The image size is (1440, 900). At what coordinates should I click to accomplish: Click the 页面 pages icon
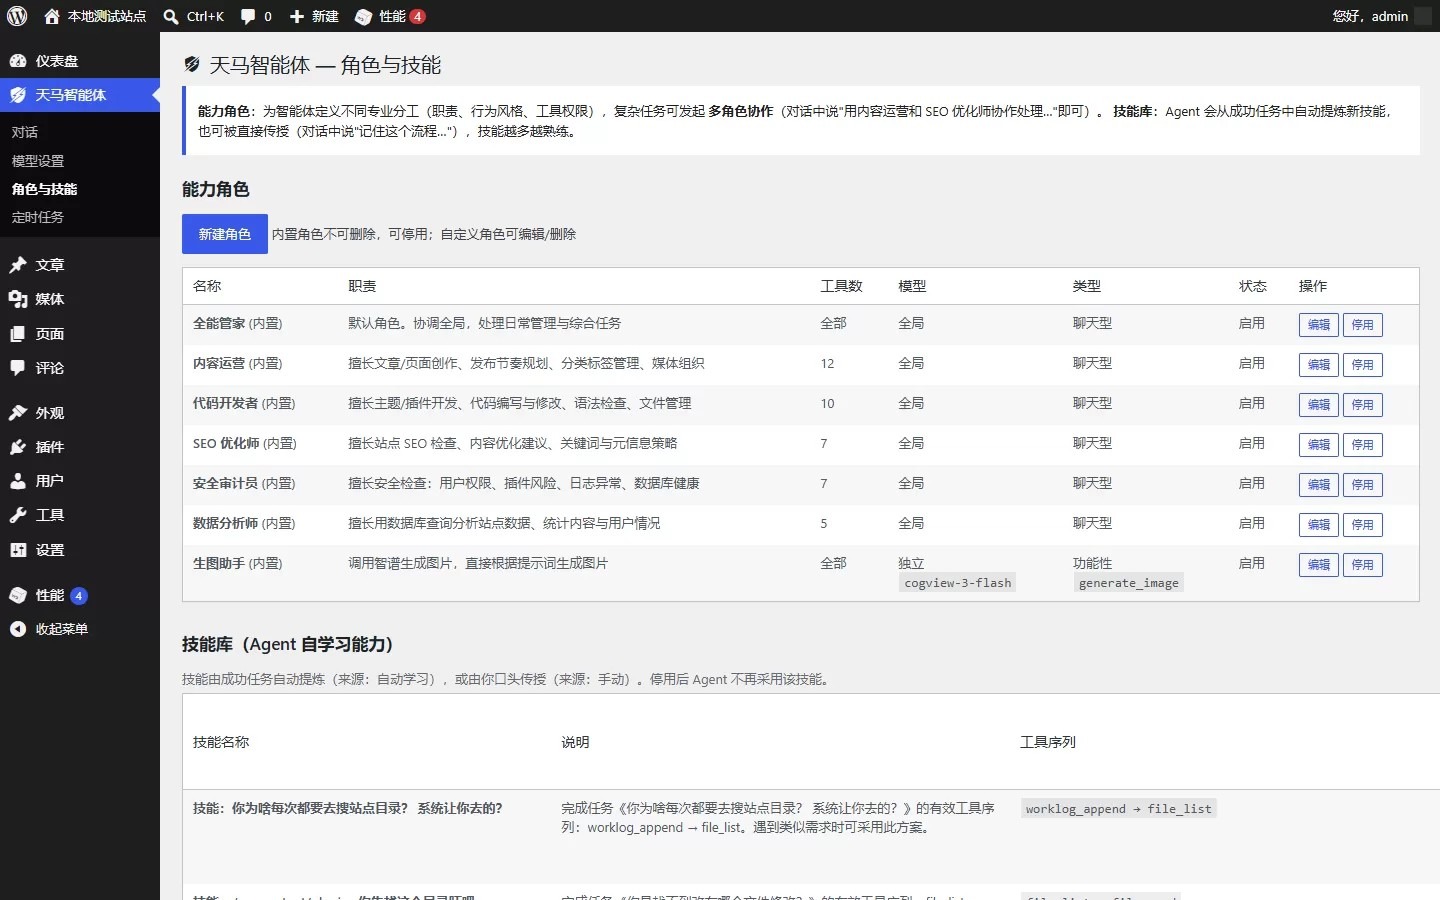(18, 334)
